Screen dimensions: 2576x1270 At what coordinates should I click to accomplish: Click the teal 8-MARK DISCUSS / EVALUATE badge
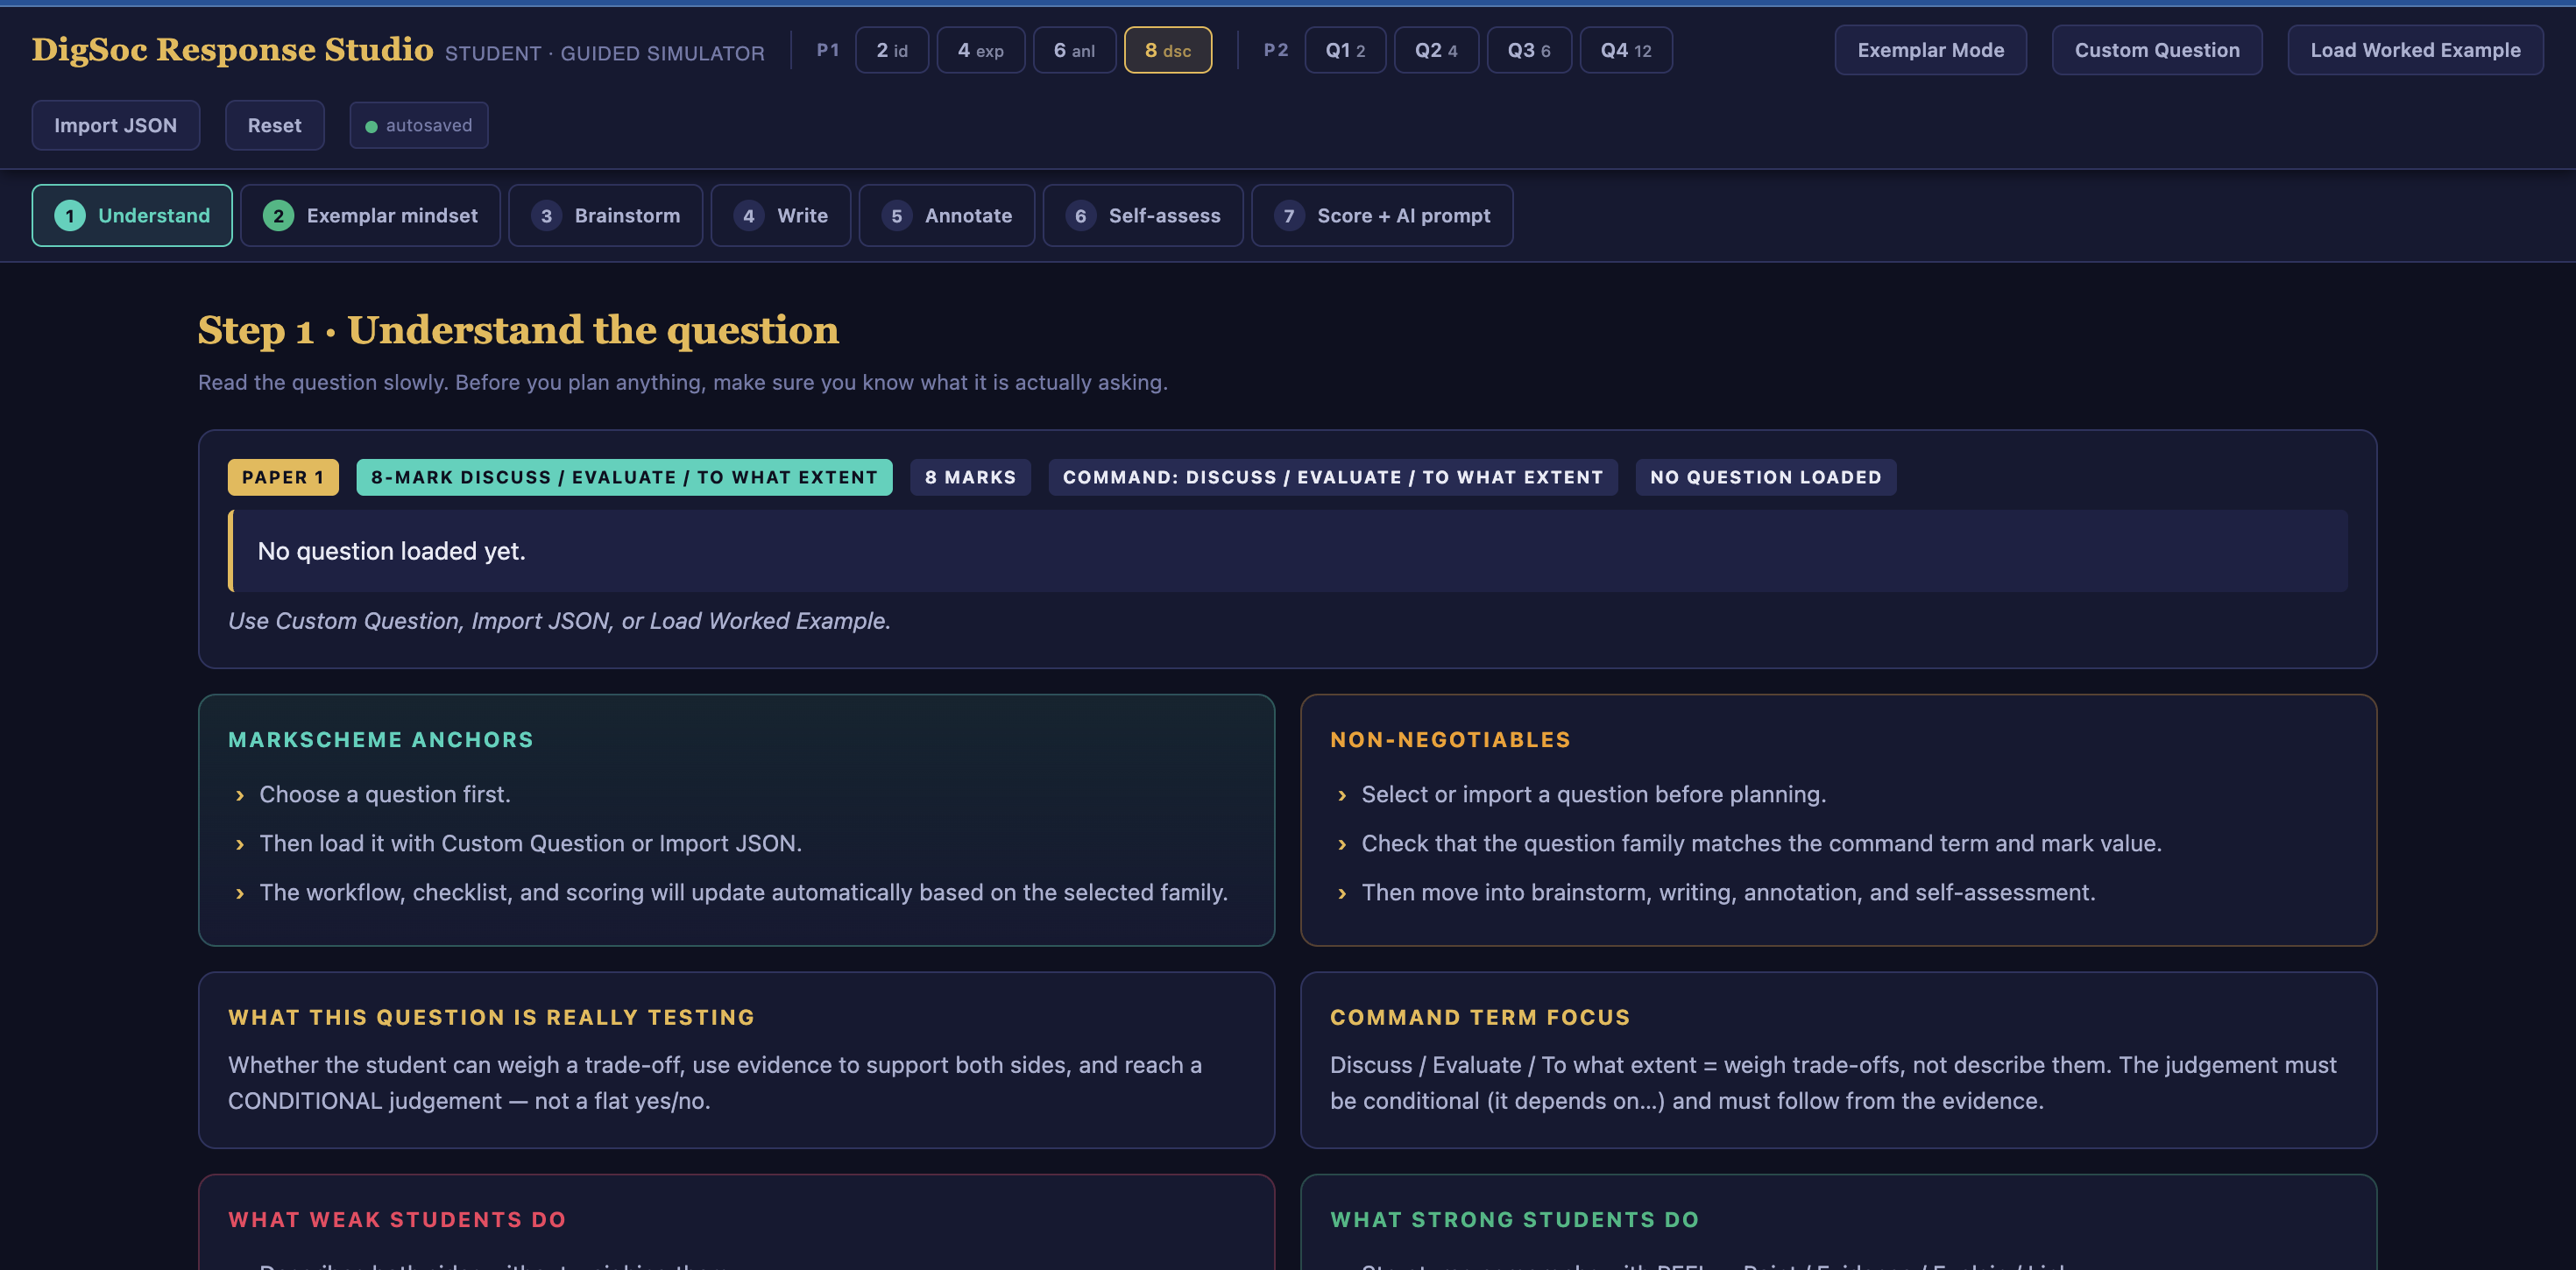click(624, 477)
